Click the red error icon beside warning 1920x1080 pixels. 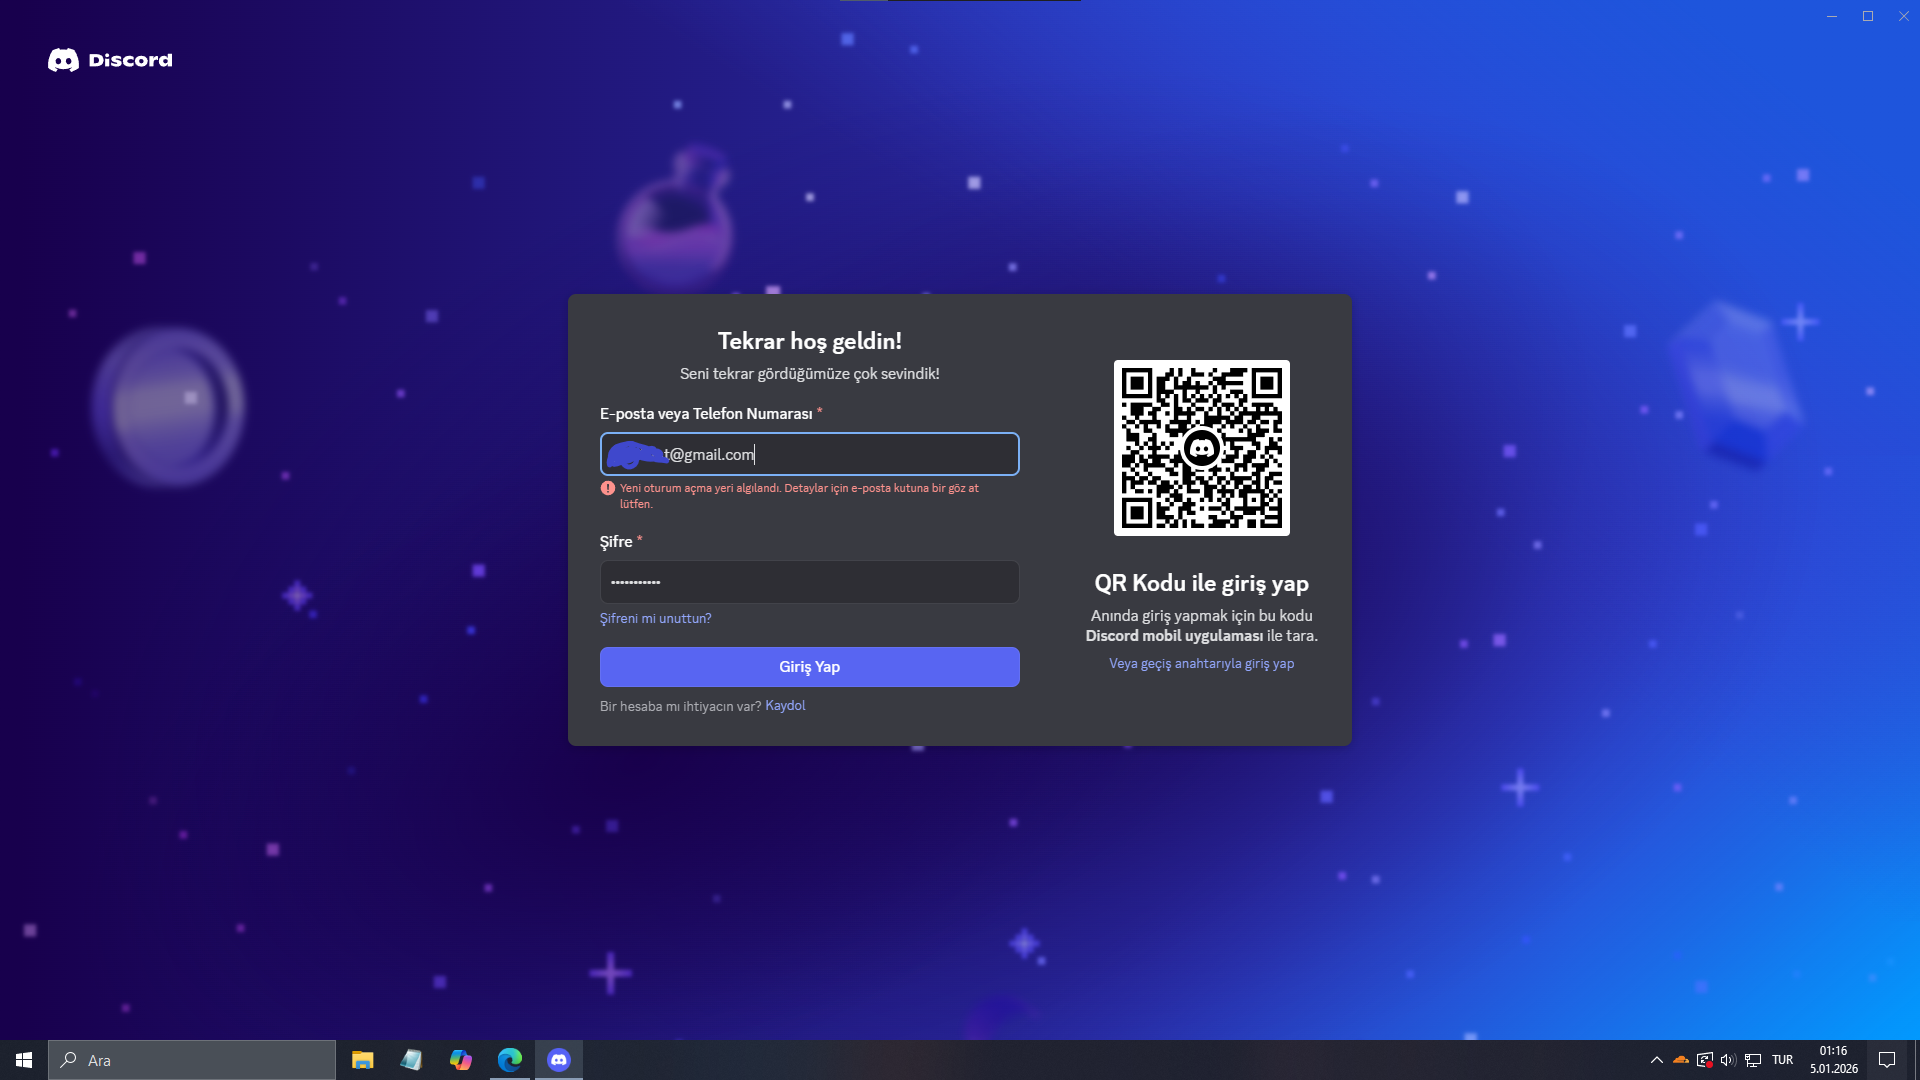(607, 489)
